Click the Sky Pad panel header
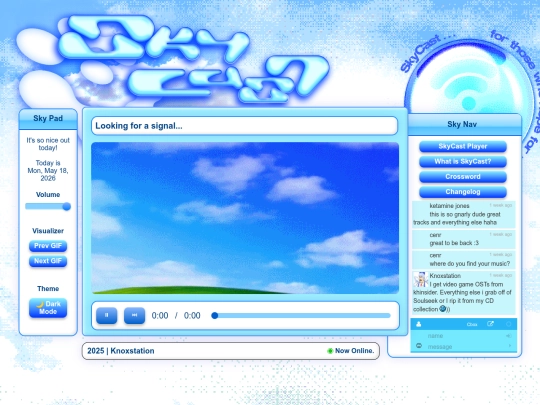This screenshot has height=405, width=540. [x=48, y=119]
